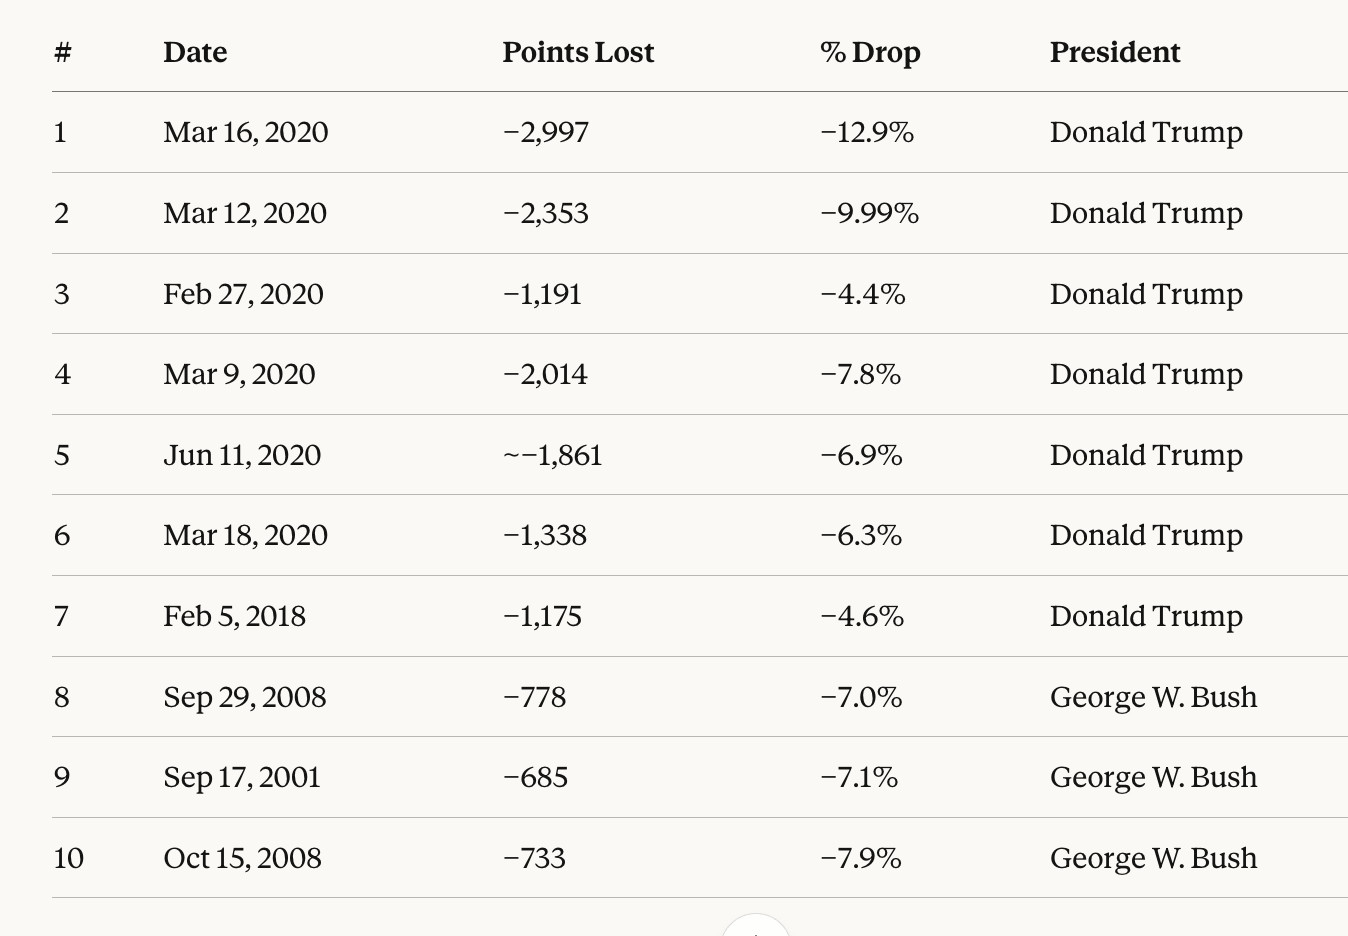1348x936 pixels.
Task: Click the −4.4% drop cell
Action: [863, 294]
